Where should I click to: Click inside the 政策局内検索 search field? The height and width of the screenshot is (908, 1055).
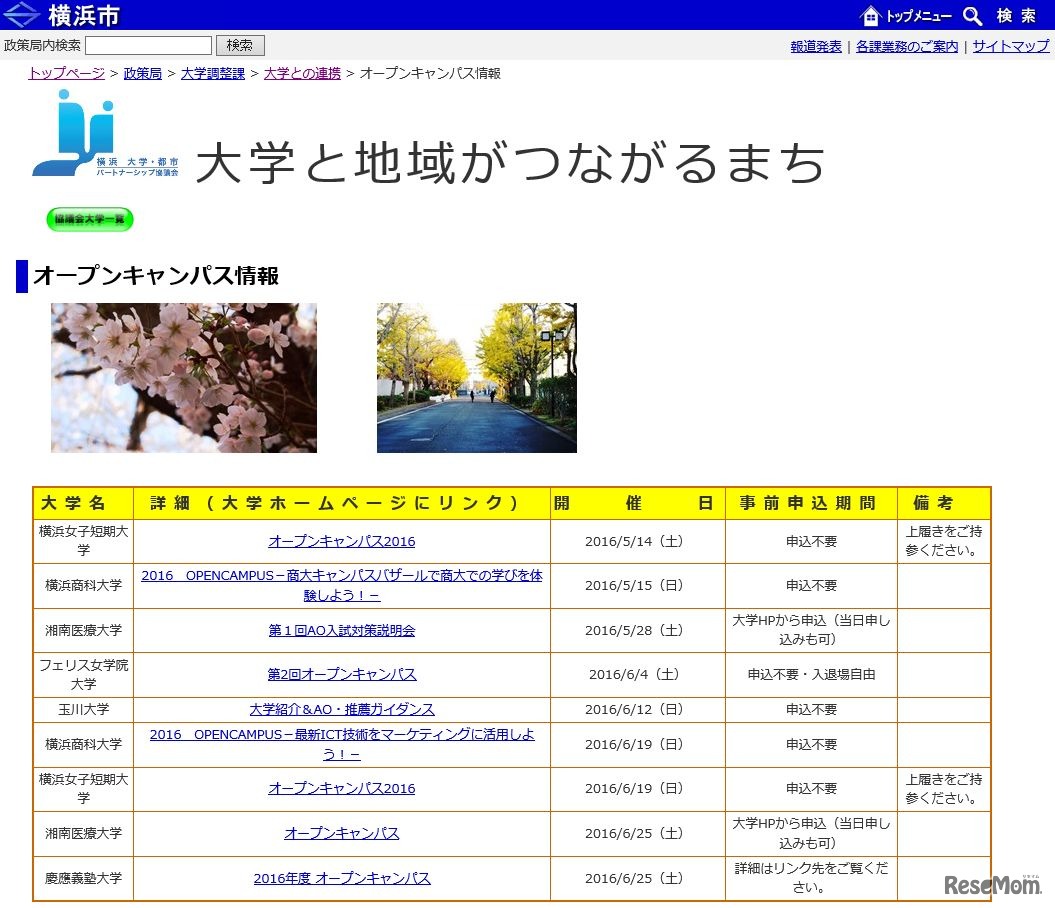(148, 45)
